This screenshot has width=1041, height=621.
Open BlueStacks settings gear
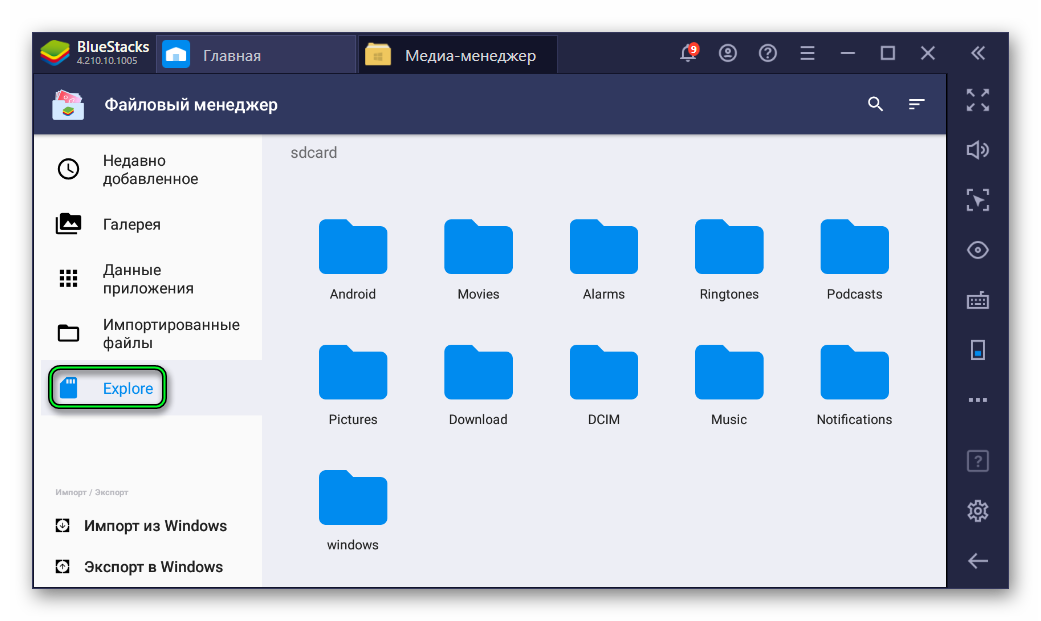coord(977,511)
